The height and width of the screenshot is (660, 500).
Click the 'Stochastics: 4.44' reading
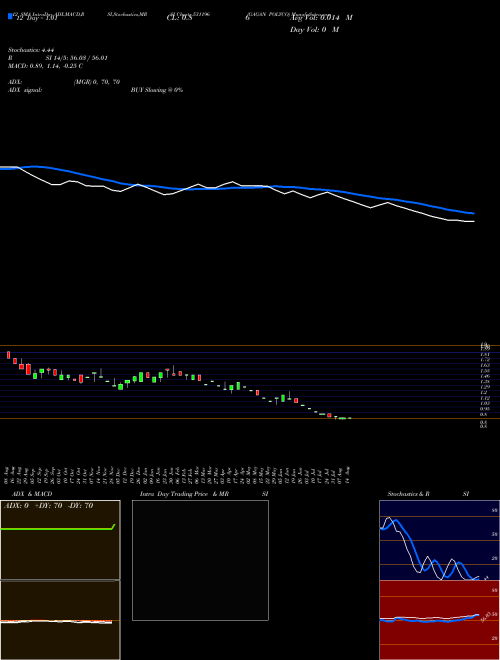coord(31,50)
